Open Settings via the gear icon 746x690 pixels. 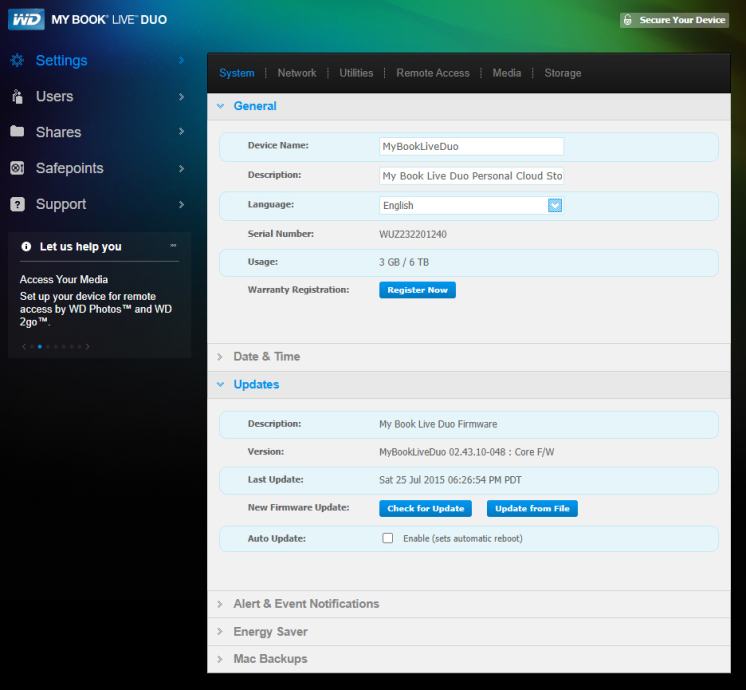pyautogui.click(x=17, y=61)
